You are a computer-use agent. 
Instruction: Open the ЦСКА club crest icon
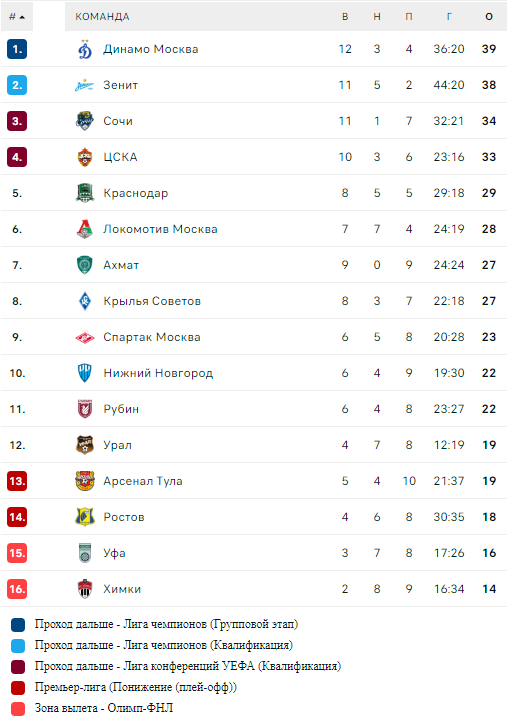click(85, 157)
